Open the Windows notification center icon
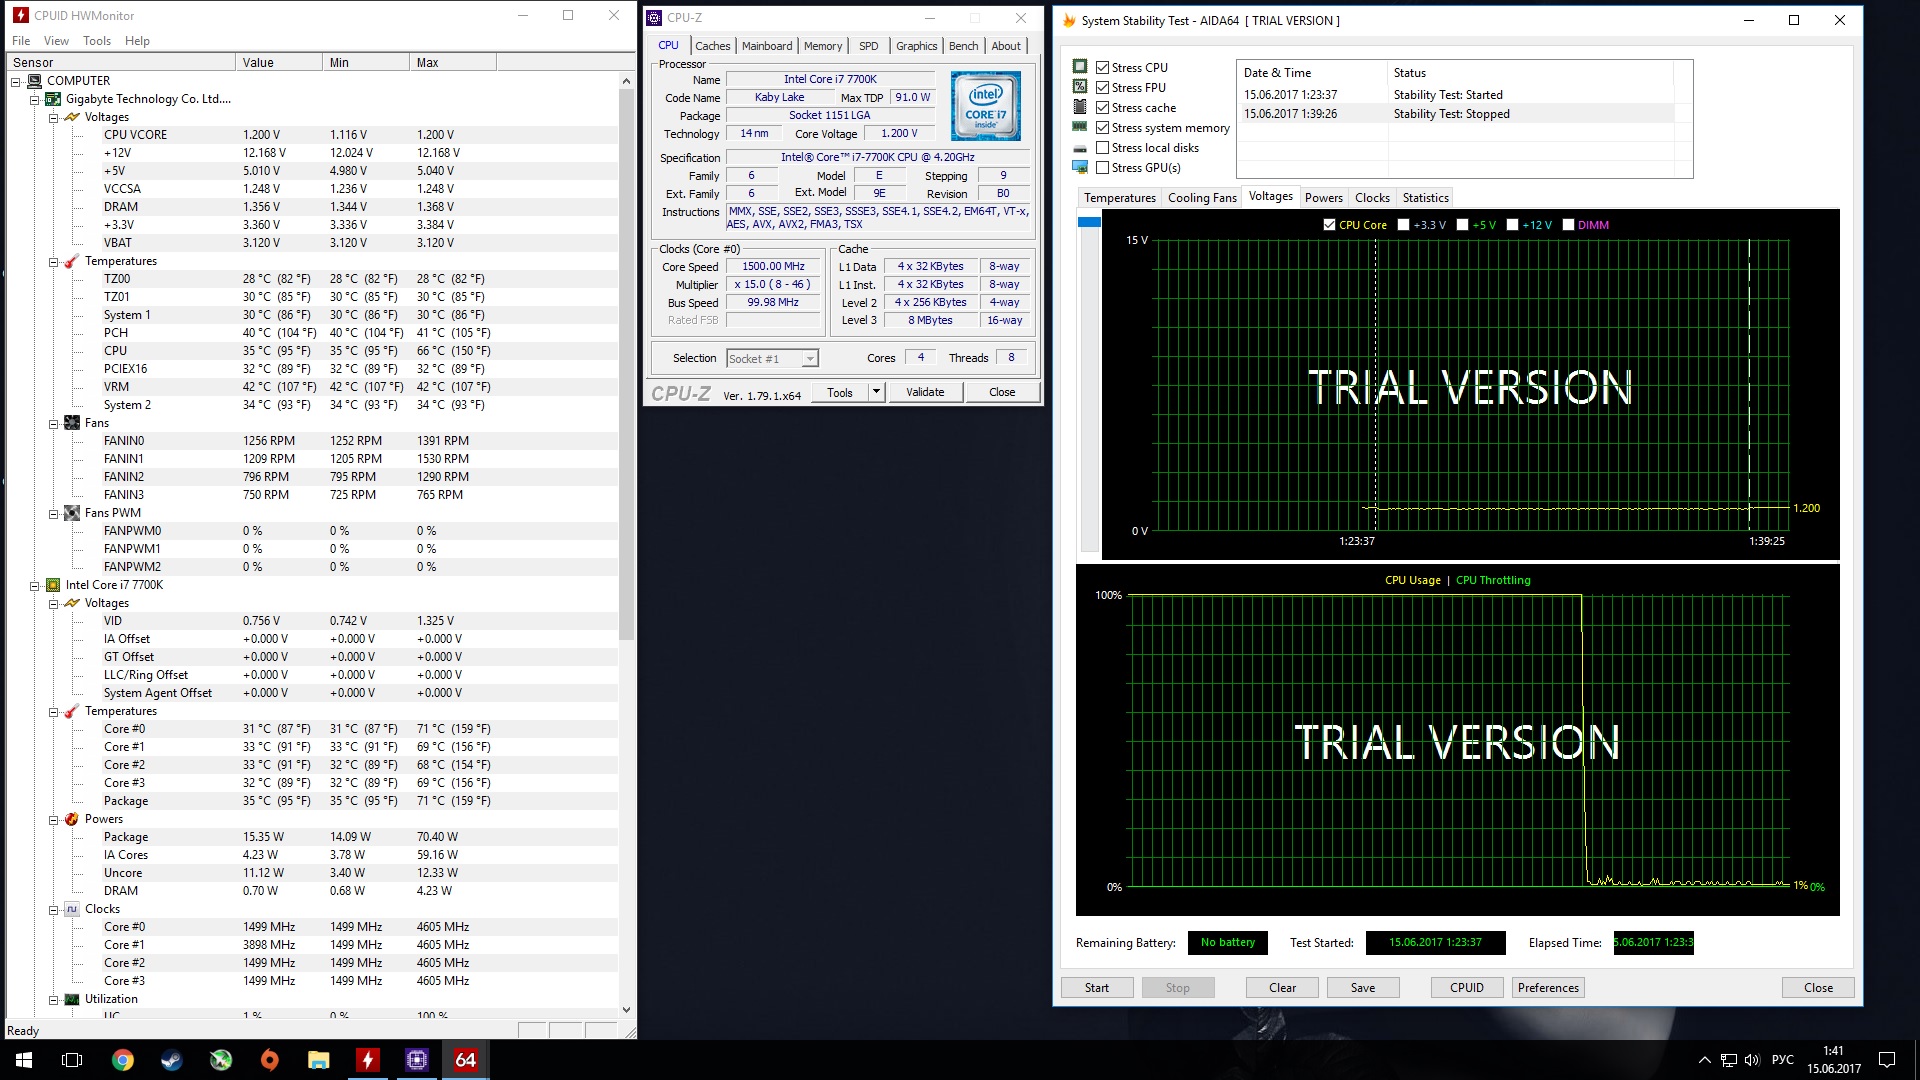This screenshot has width=1920, height=1080. [1887, 1060]
